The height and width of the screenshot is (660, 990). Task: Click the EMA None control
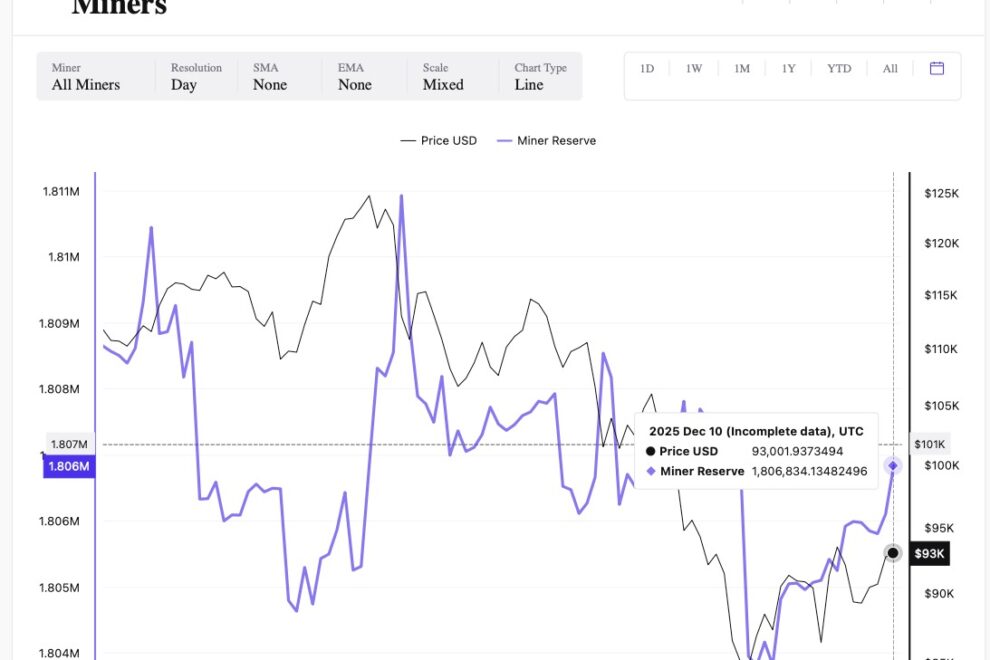pos(354,85)
